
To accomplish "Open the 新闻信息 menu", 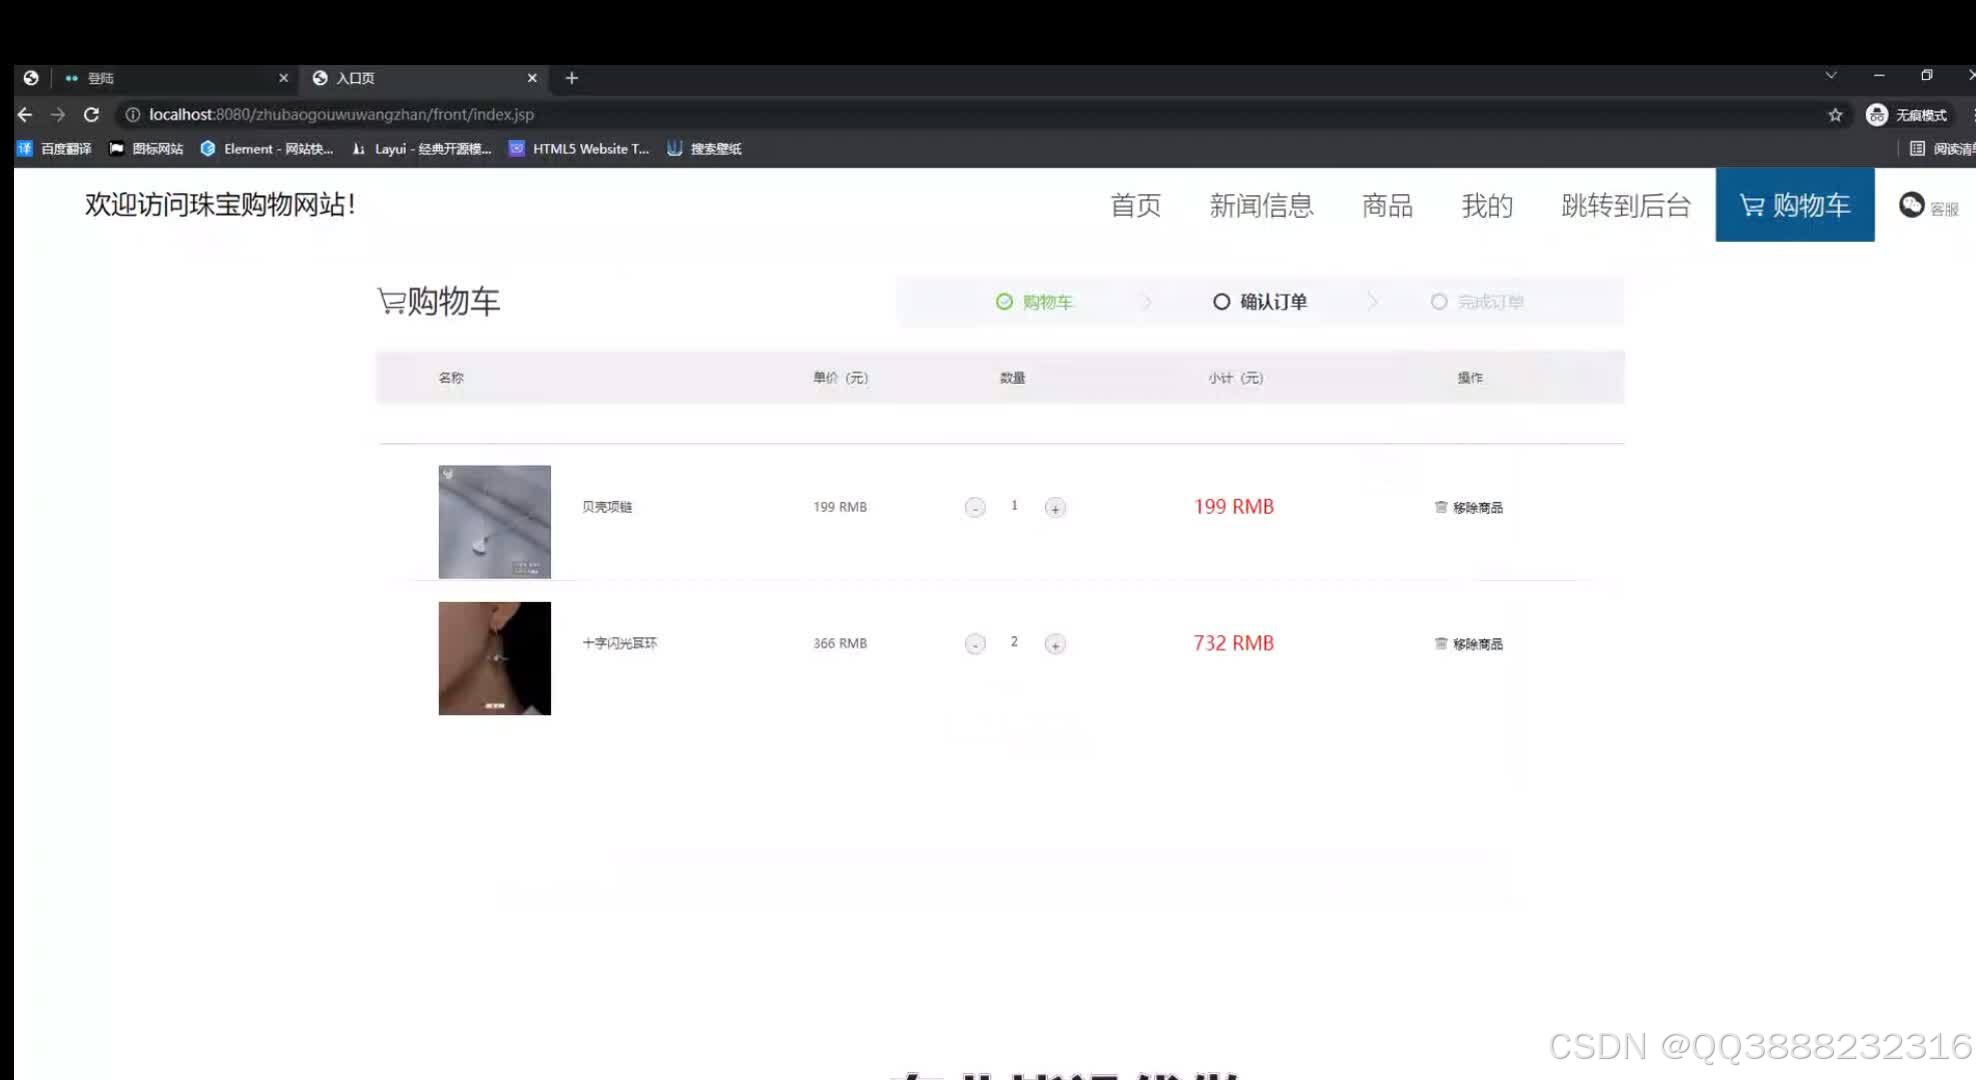I will [x=1261, y=206].
